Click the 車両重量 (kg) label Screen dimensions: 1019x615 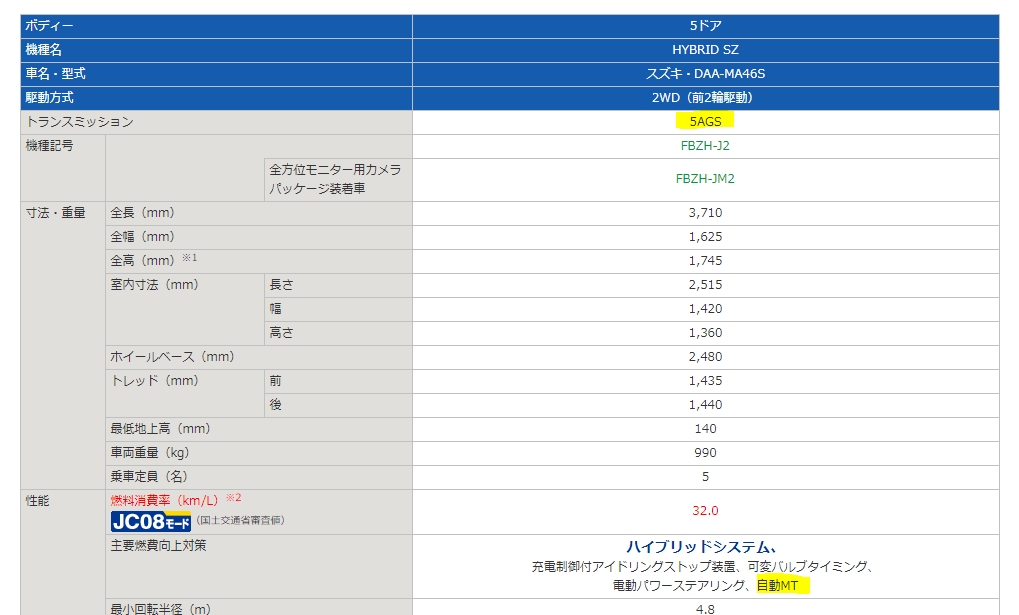point(149,454)
